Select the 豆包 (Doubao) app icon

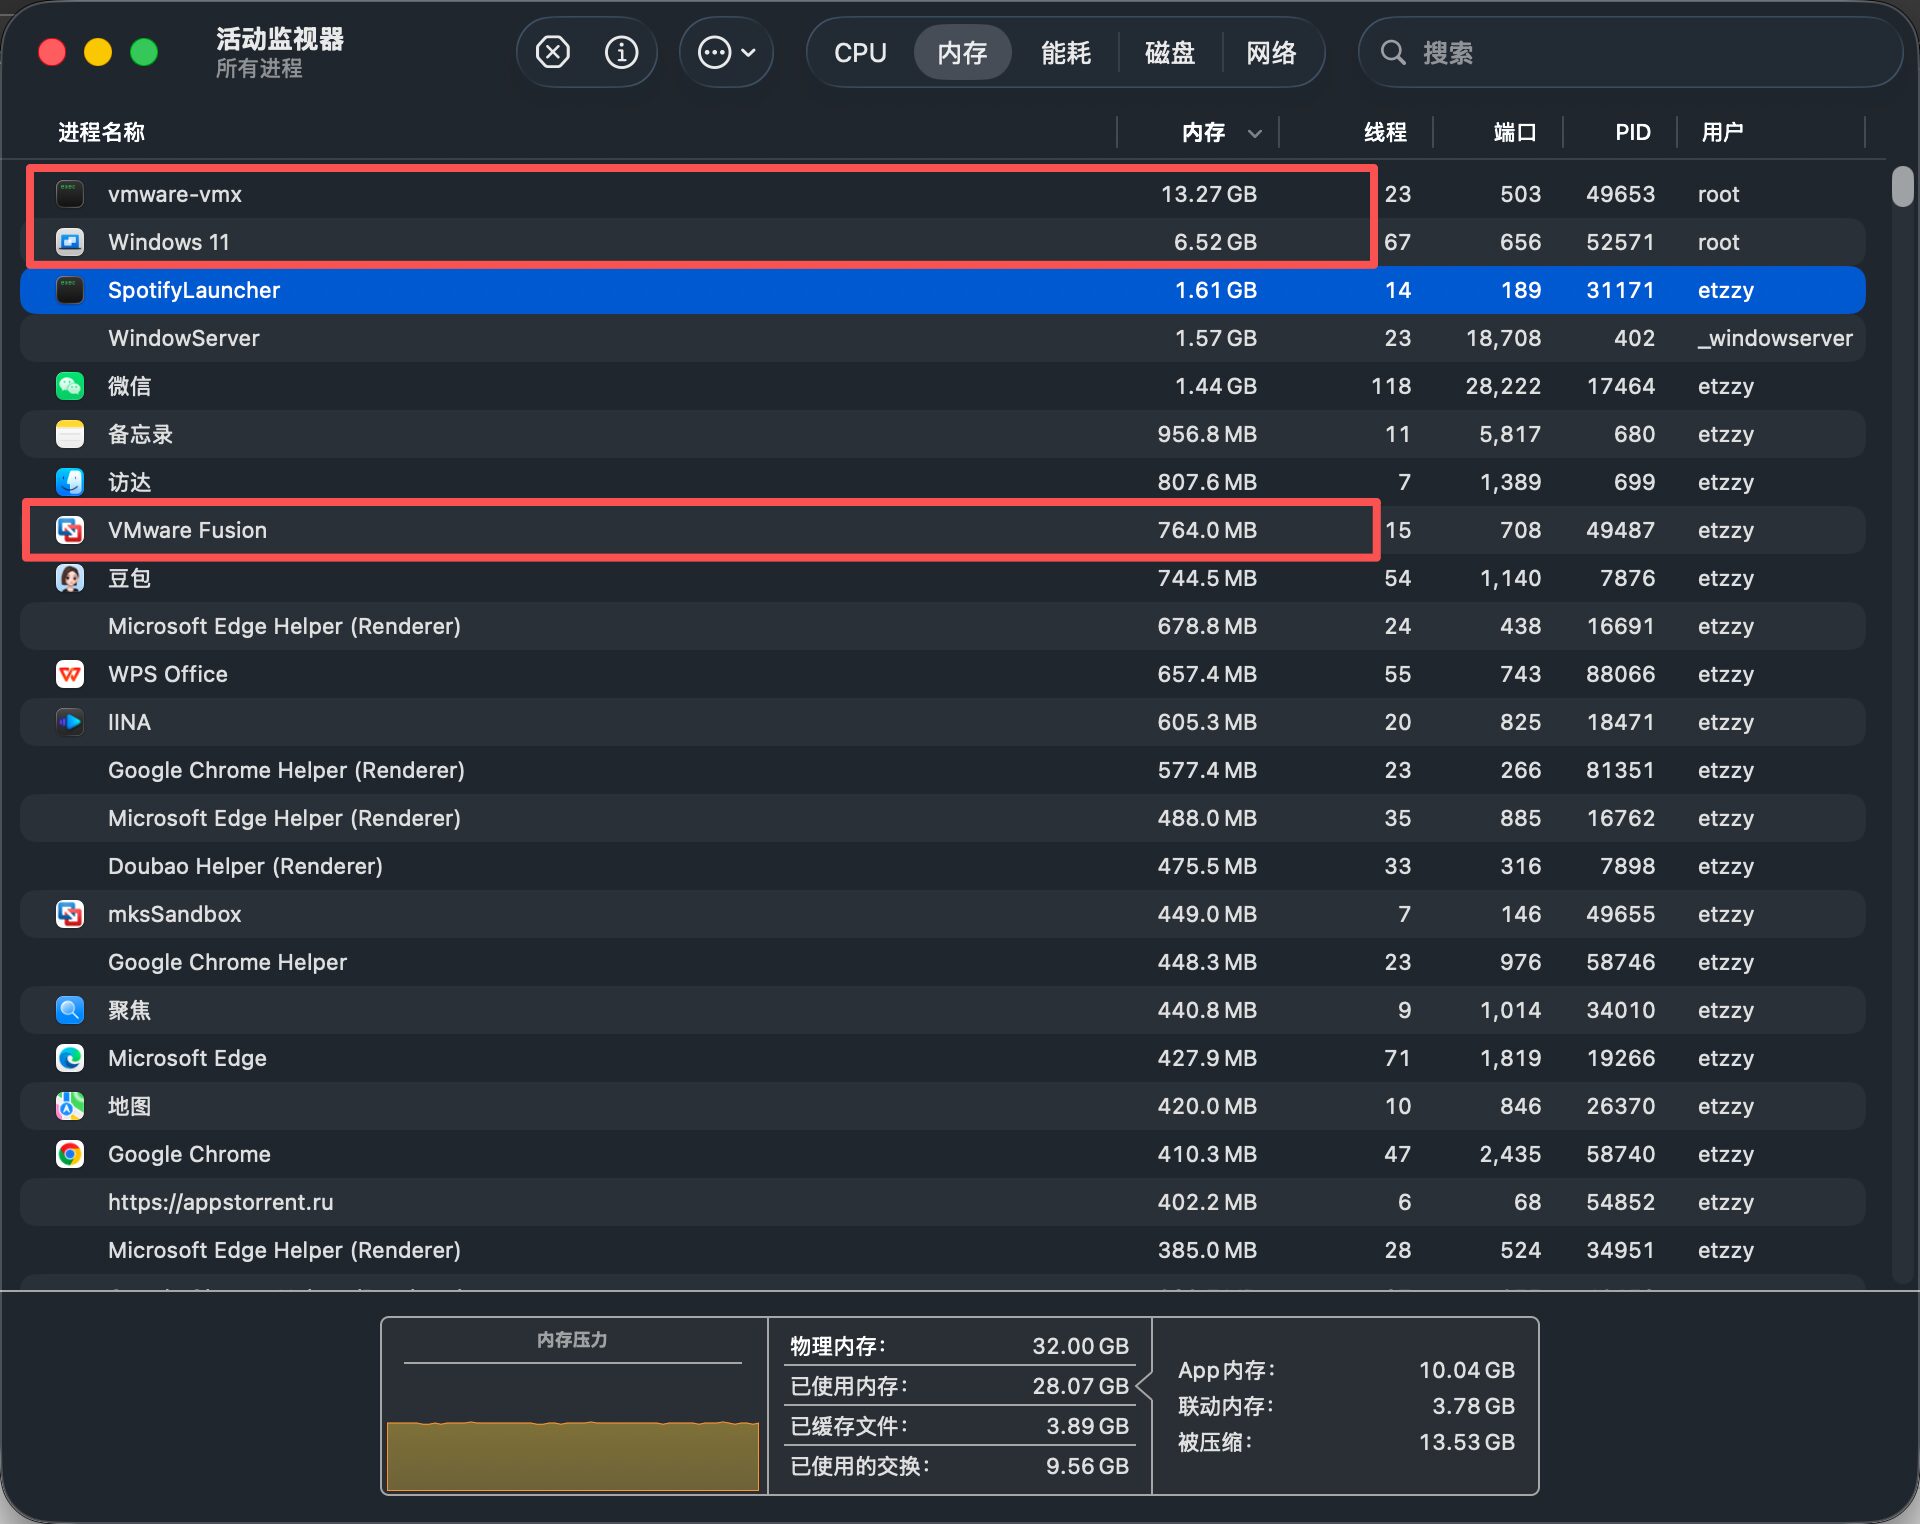click(70, 578)
